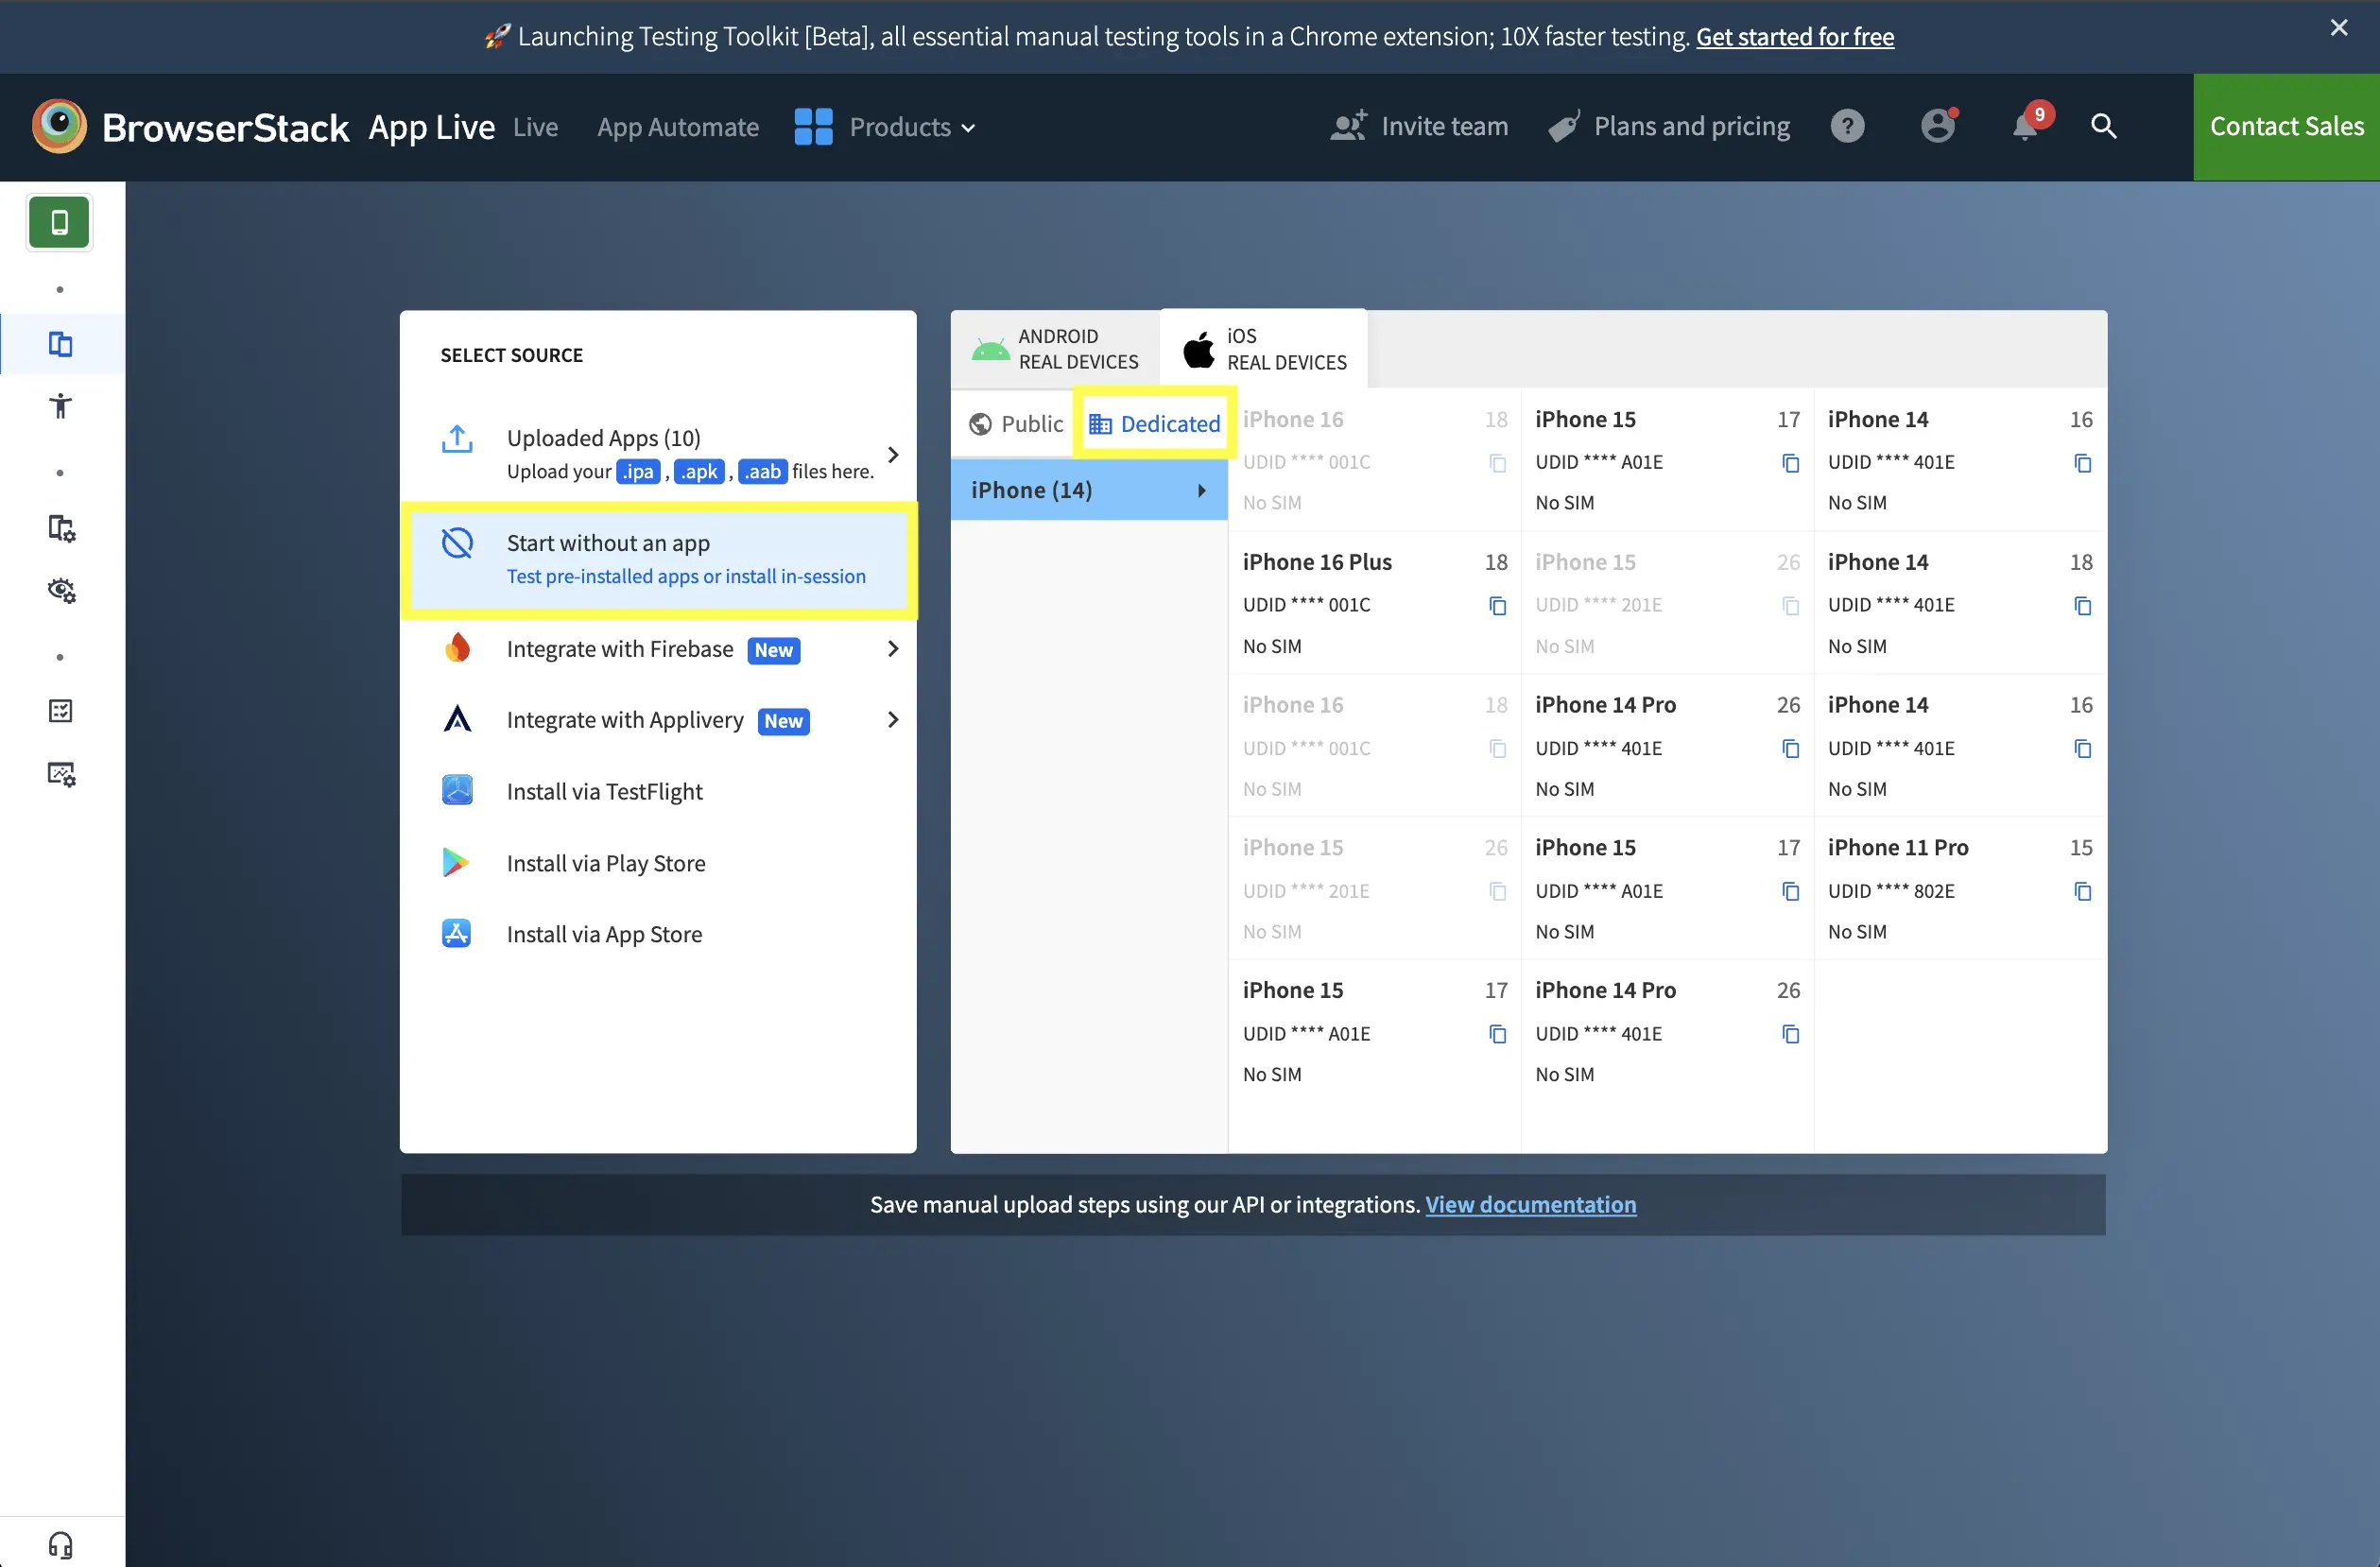The image size is (2380, 1567).
Task: Open the Get started for free link
Action: pyautogui.click(x=1795, y=37)
